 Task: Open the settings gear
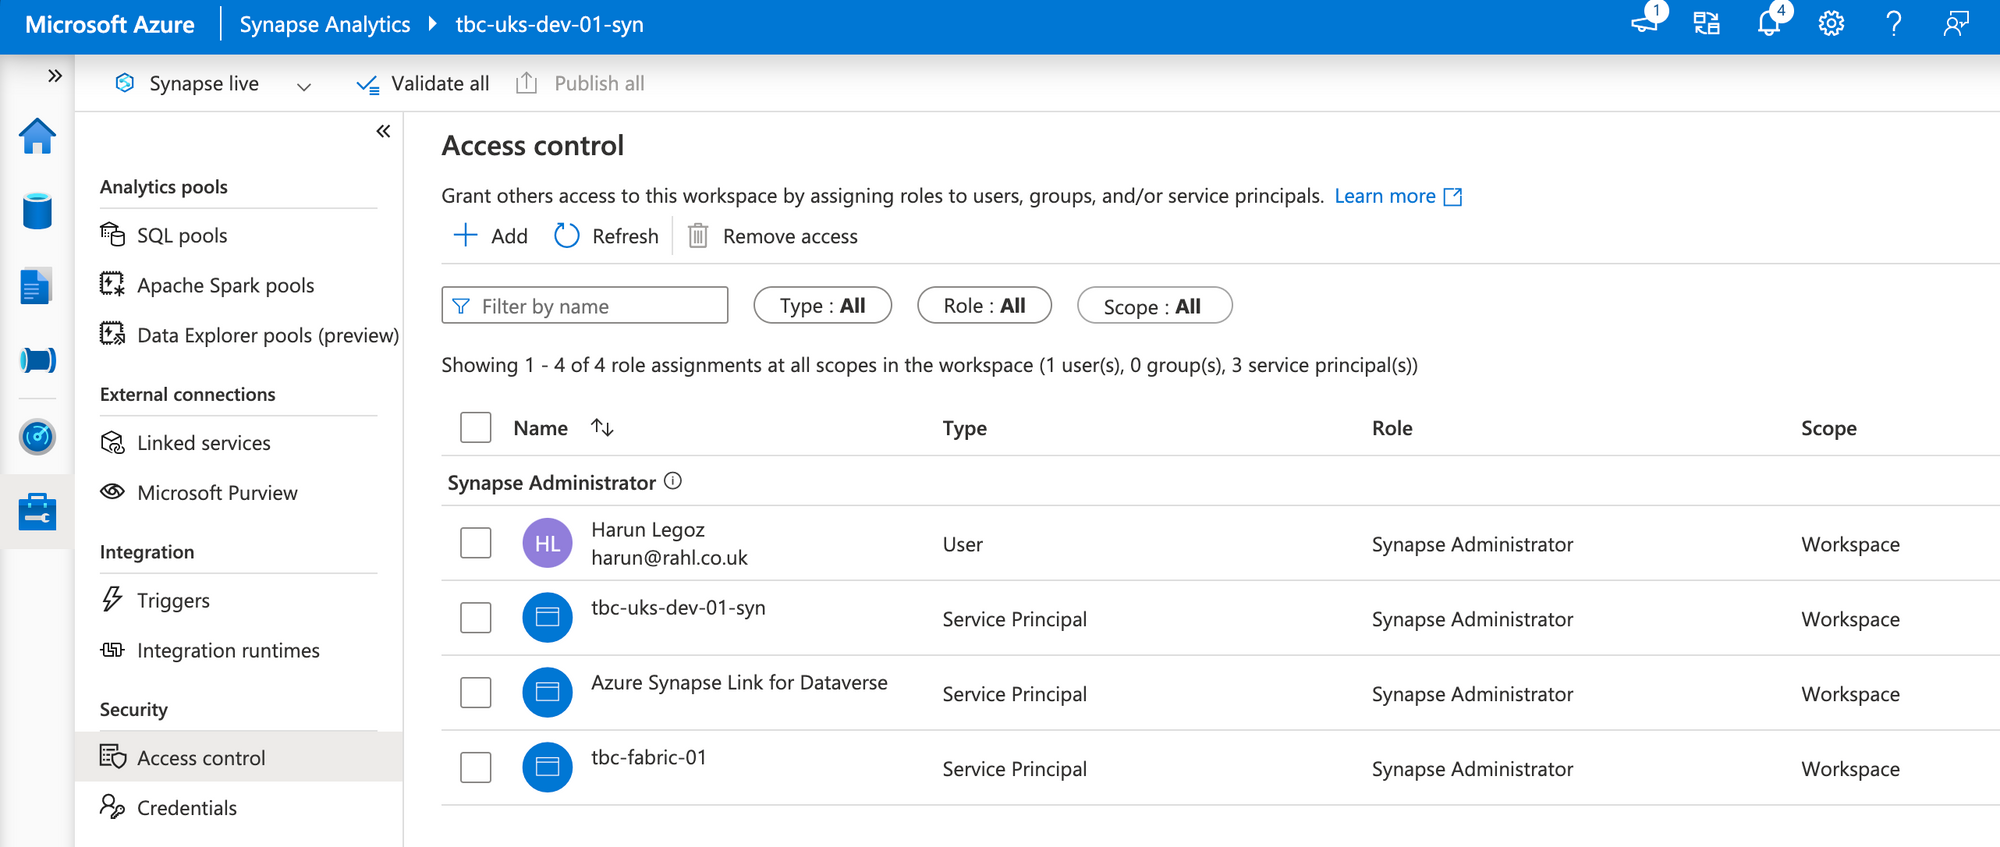click(x=1831, y=24)
